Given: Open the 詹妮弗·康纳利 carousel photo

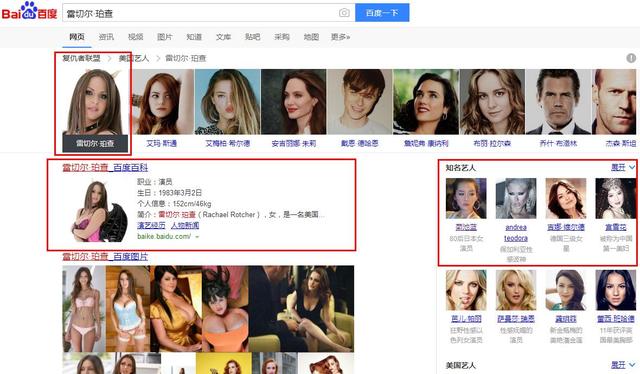Looking at the screenshot, I should pos(426,101).
